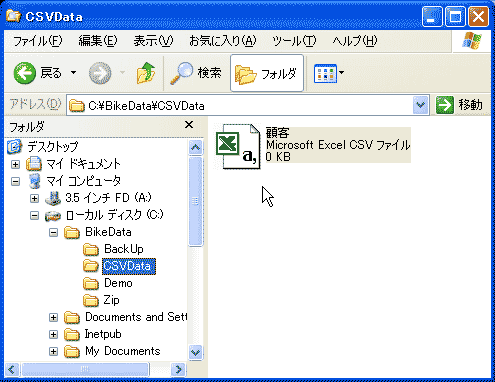
Task: Select the BackUp folder in tree
Action: (x=124, y=249)
